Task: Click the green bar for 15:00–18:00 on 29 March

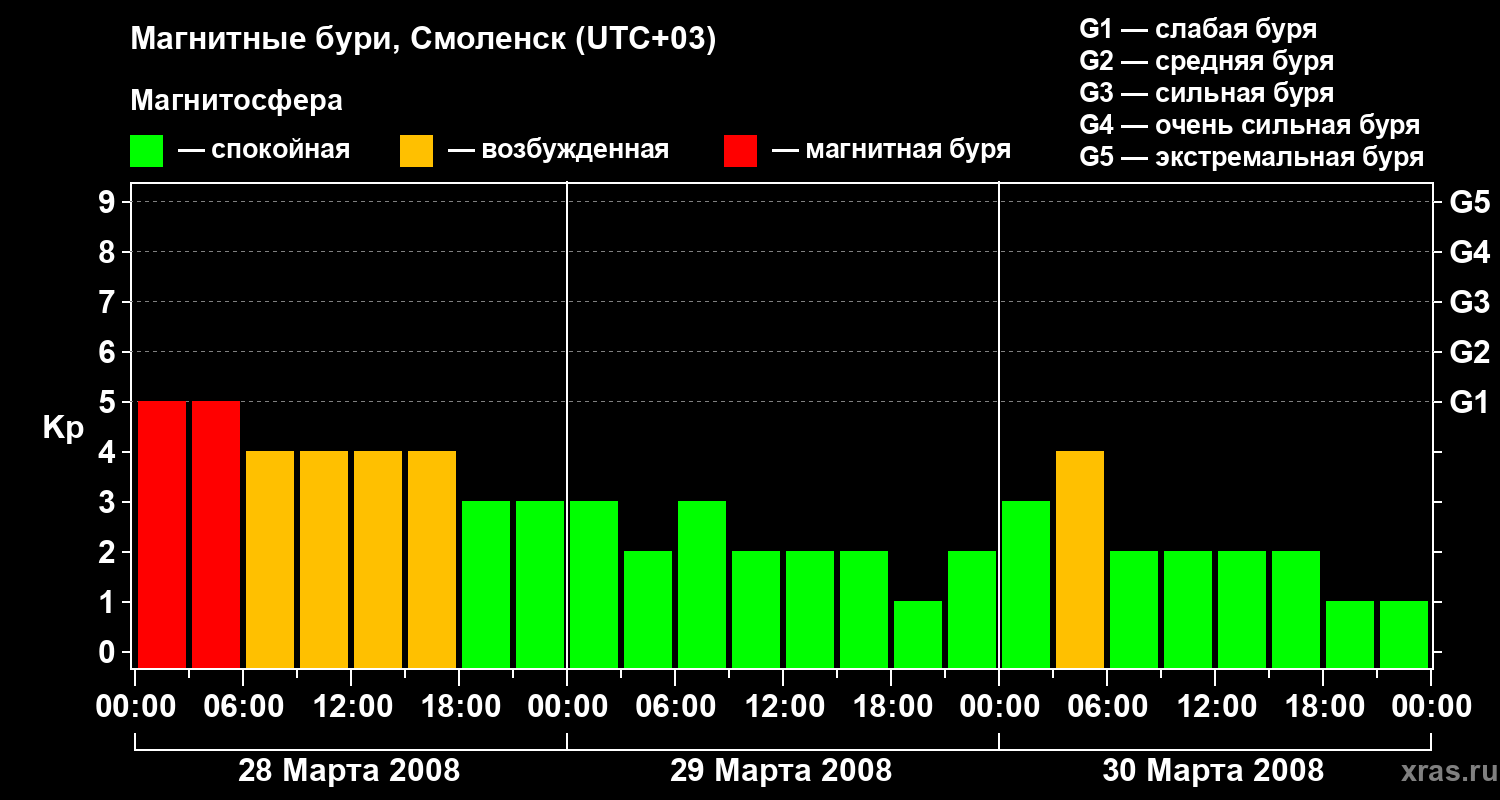Action: pos(864,609)
